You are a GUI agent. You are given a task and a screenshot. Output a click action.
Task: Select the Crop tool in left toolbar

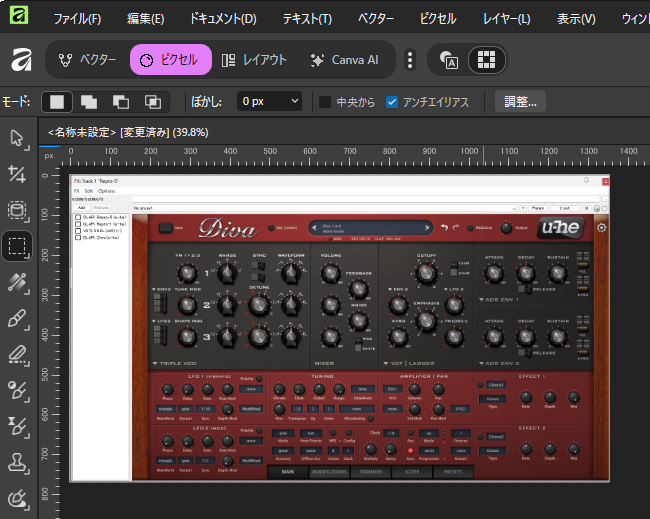pos(17,174)
